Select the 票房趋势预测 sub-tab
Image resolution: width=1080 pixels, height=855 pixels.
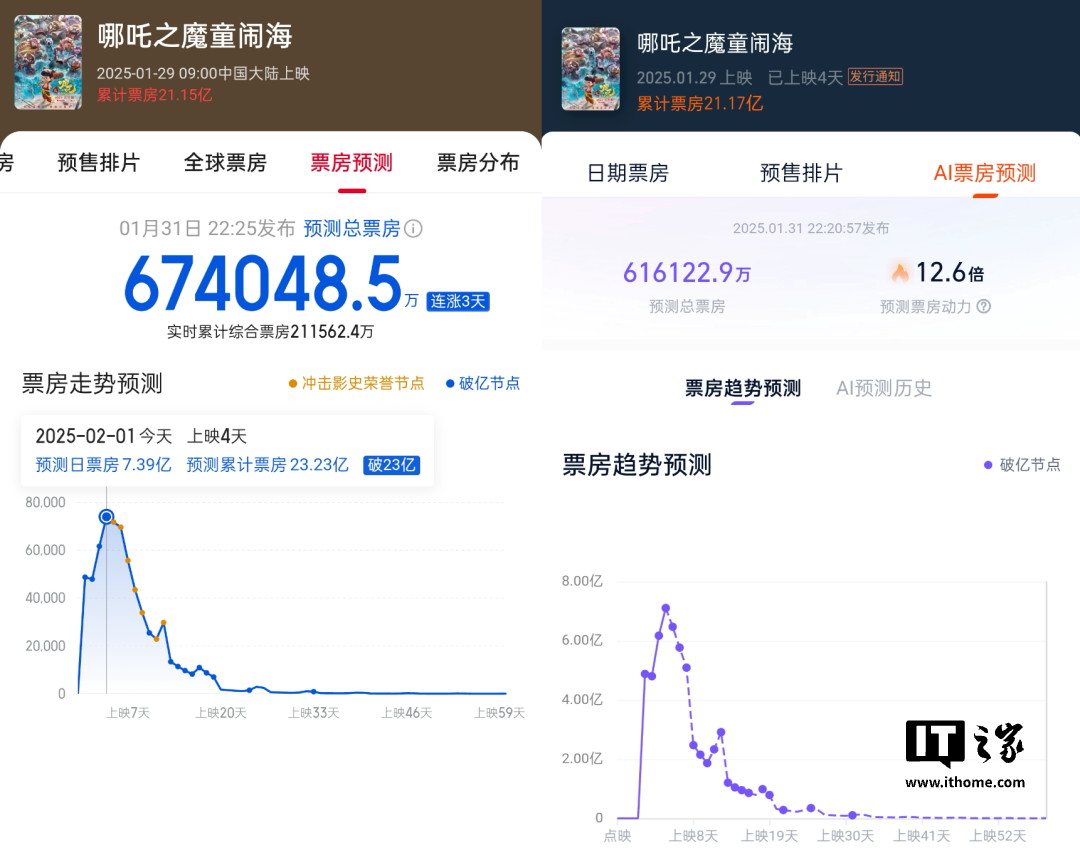coord(742,388)
